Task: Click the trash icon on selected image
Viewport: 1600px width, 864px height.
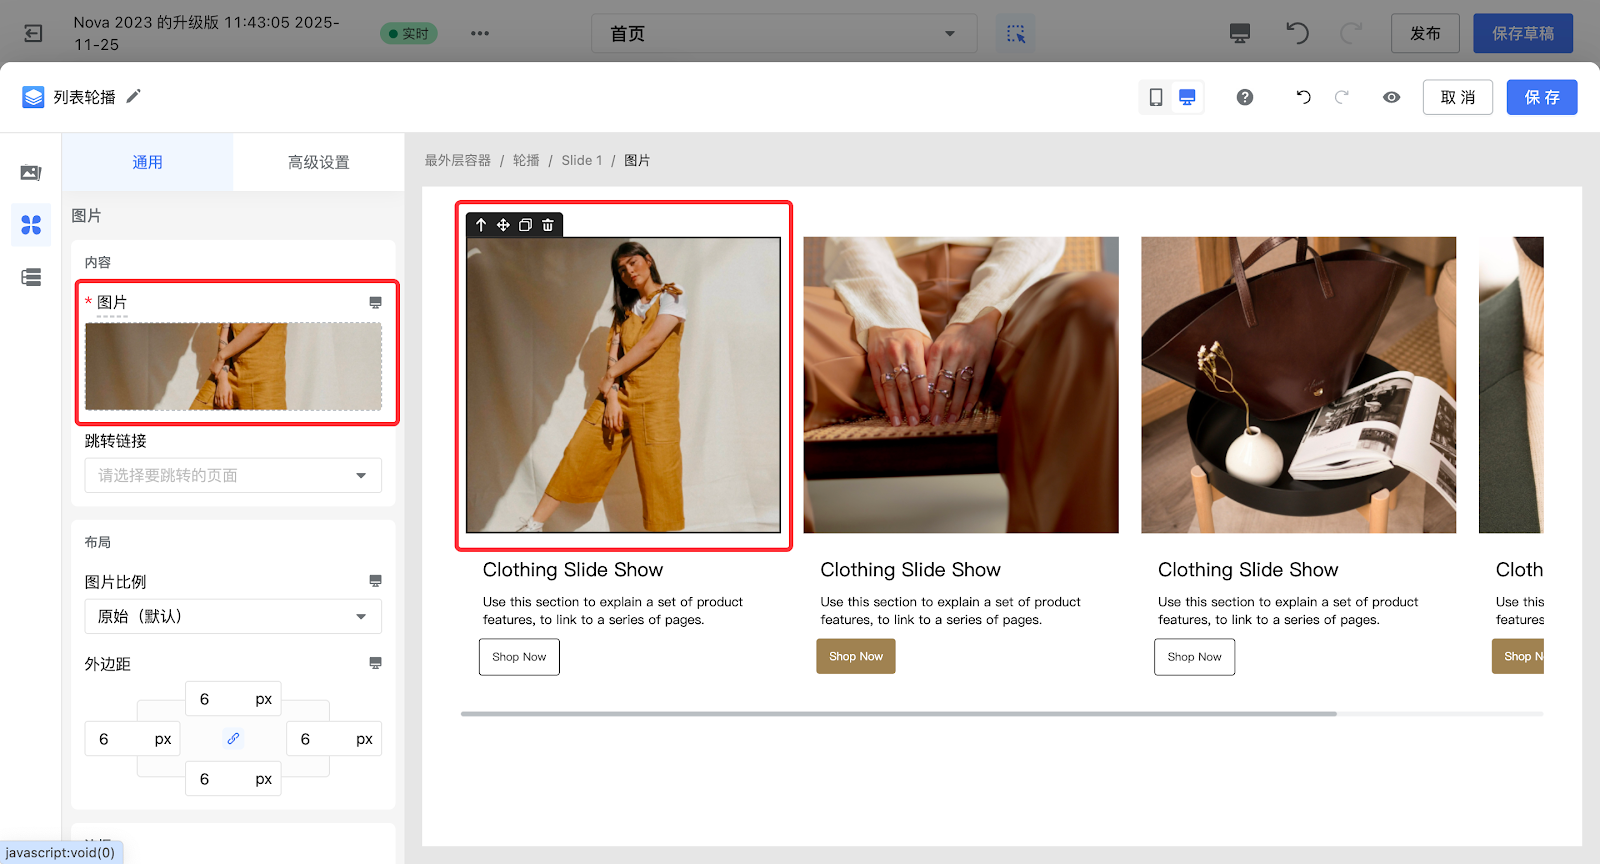Action: [548, 225]
